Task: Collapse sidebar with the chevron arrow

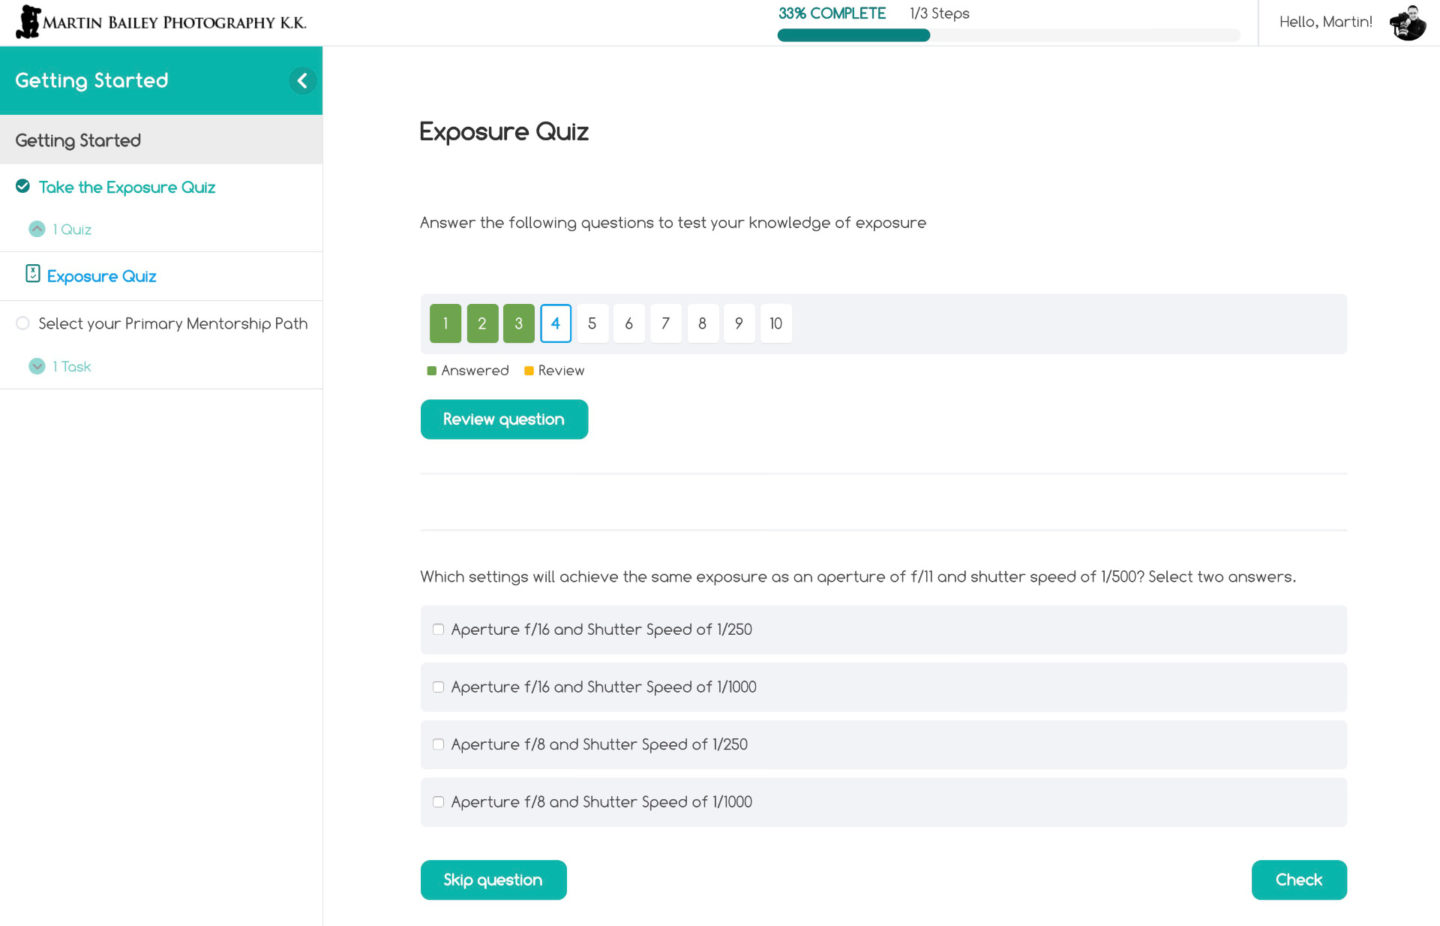Action: coord(302,80)
